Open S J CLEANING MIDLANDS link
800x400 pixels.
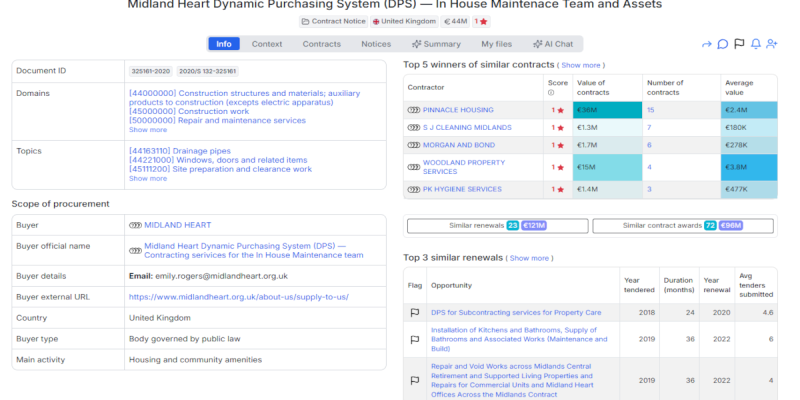(467, 128)
